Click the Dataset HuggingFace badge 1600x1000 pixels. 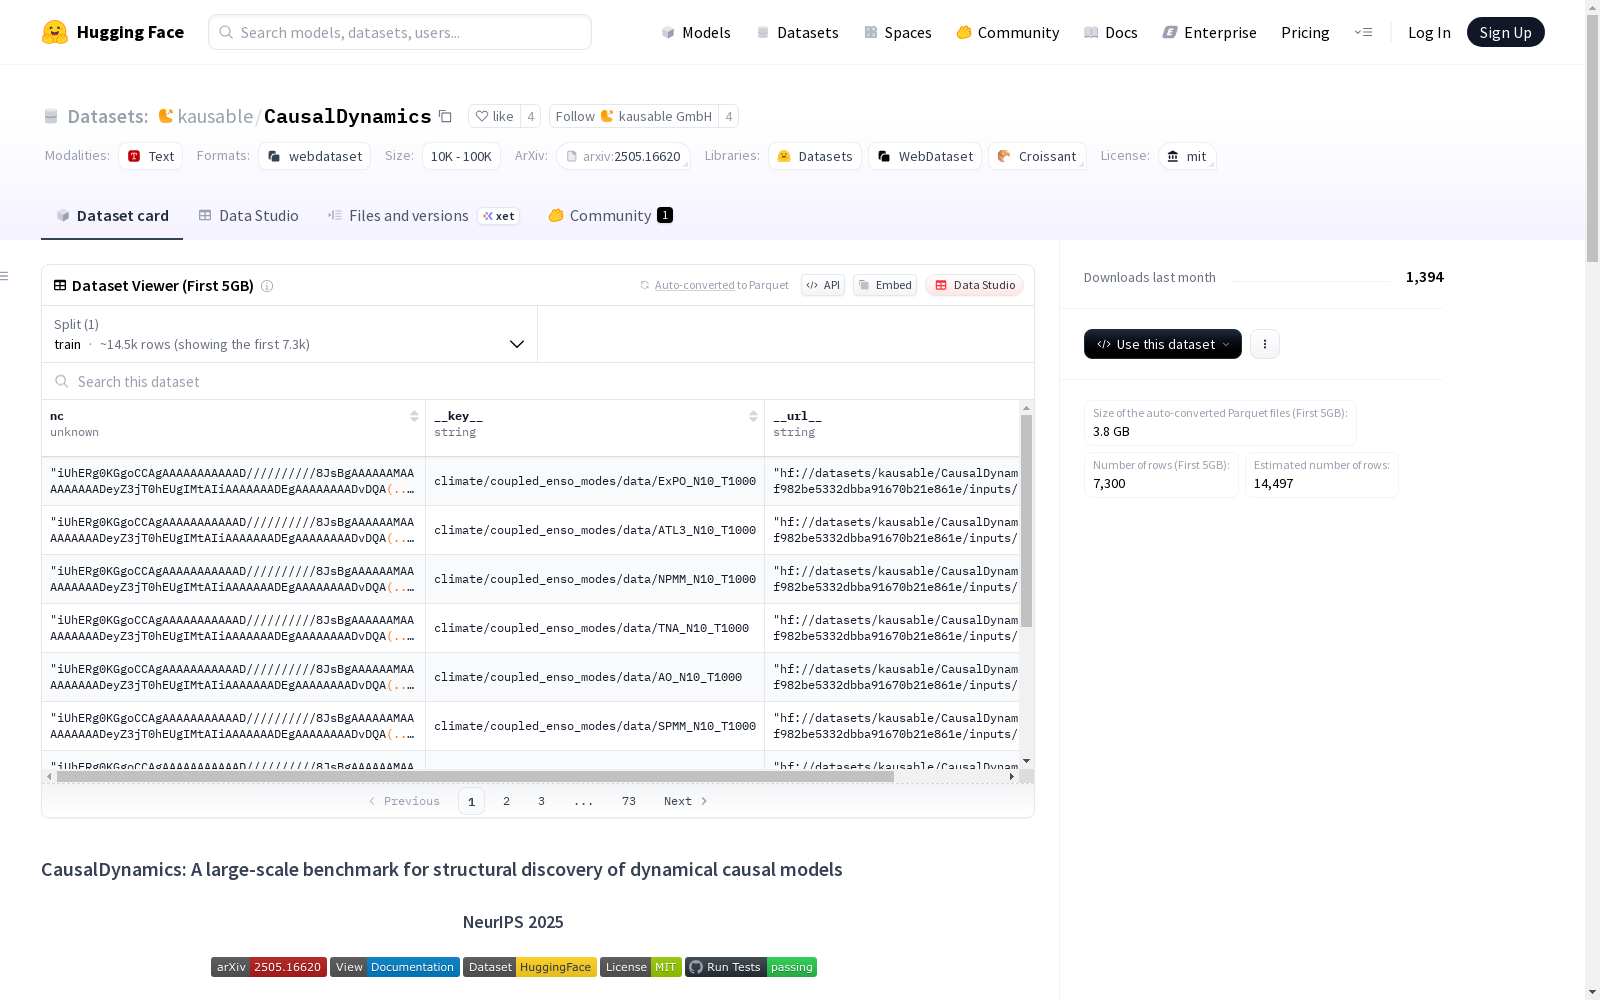click(x=530, y=967)
